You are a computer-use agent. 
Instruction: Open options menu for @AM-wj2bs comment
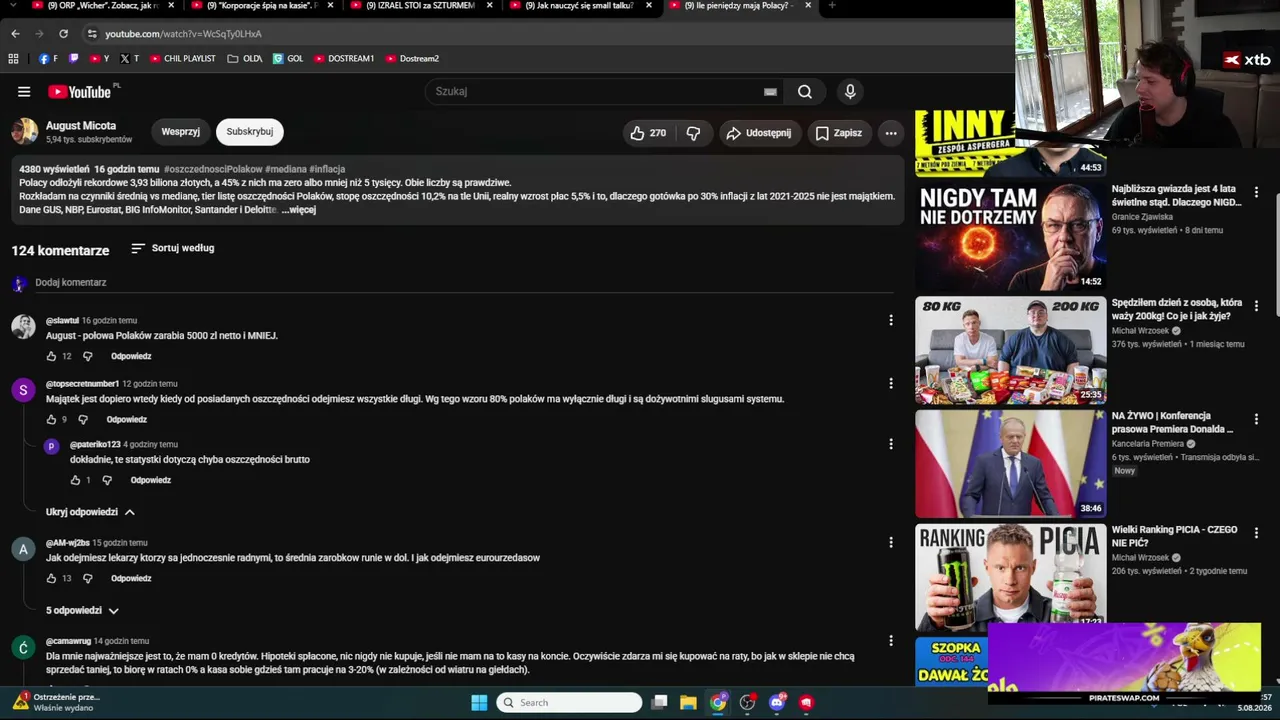(891, 542)
